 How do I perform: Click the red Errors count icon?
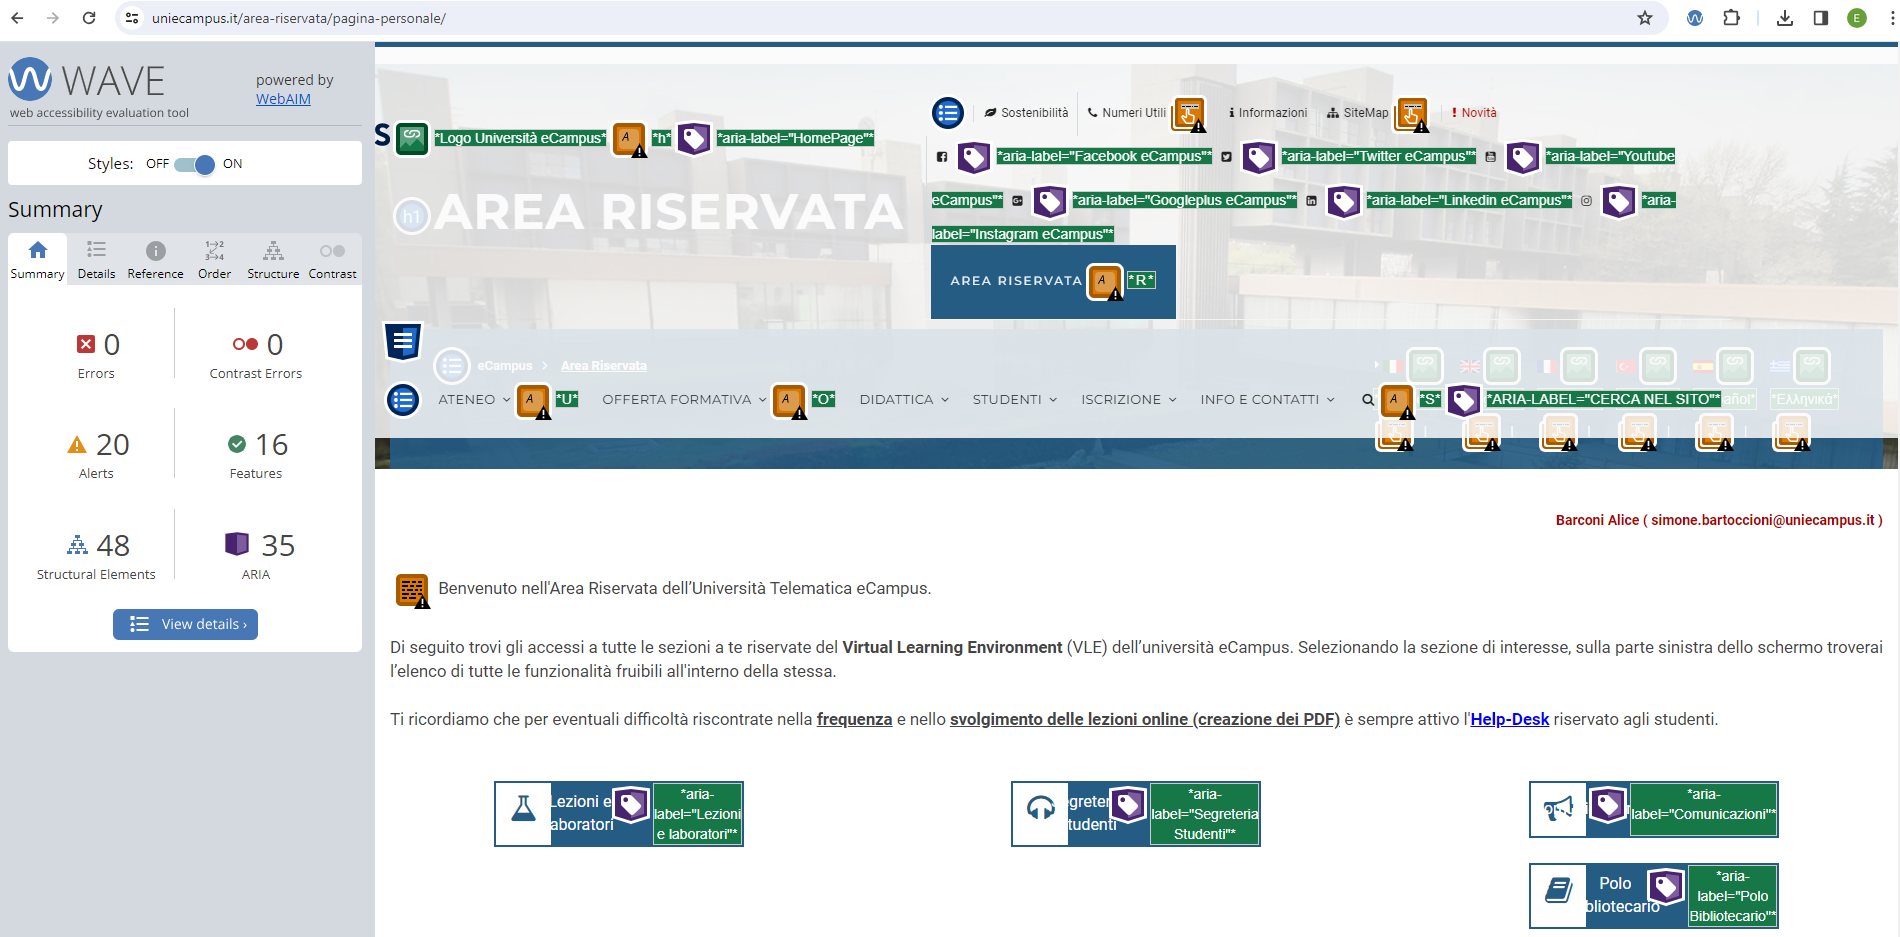pyautogui.click(x=86, y=344)
